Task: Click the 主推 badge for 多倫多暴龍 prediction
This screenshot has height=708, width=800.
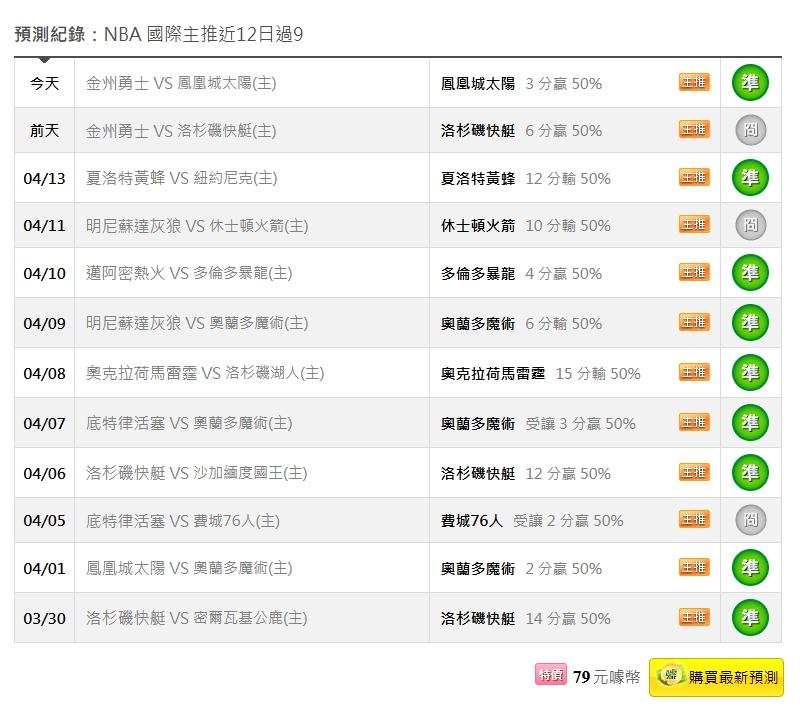Action: (x=694, y=272)
